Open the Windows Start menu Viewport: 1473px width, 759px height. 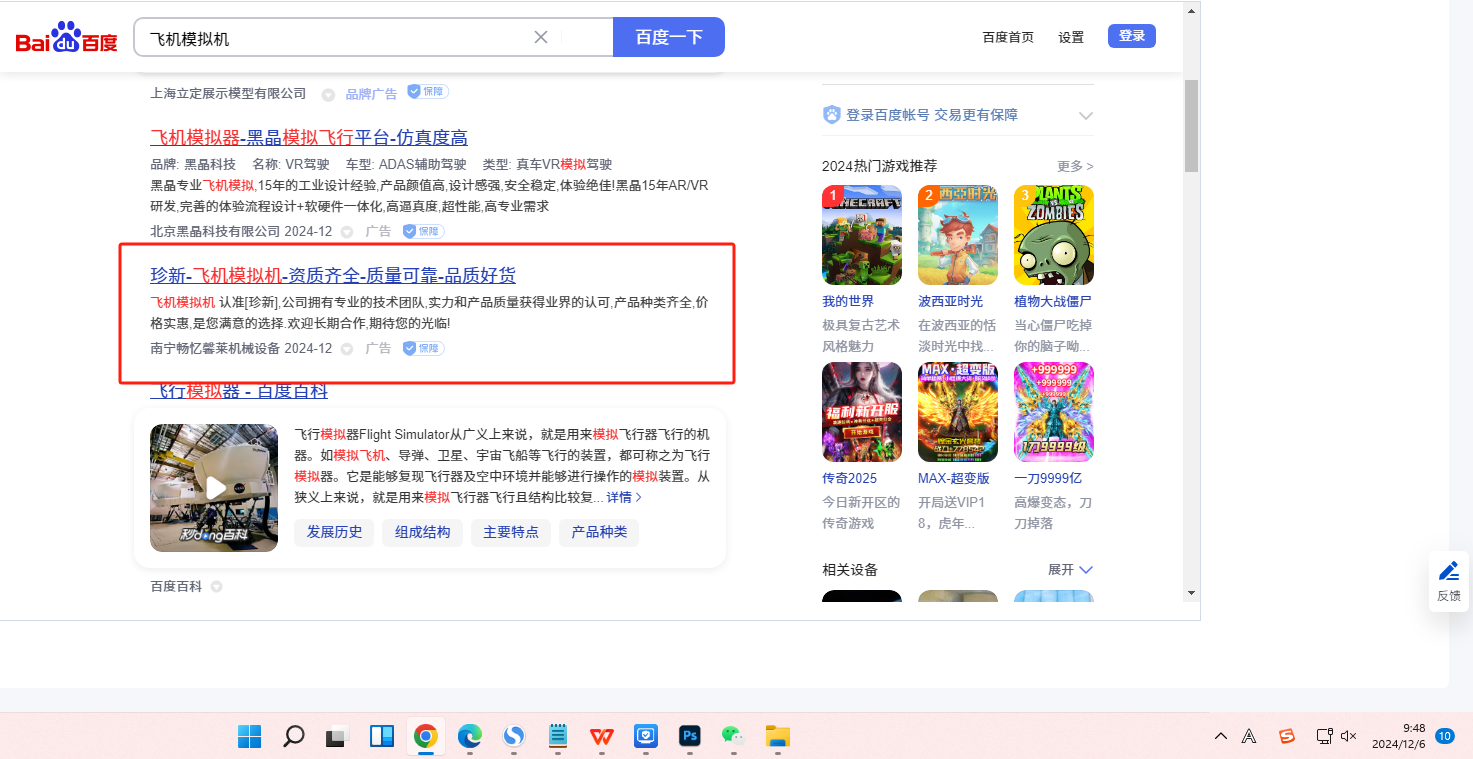point(249,737)
